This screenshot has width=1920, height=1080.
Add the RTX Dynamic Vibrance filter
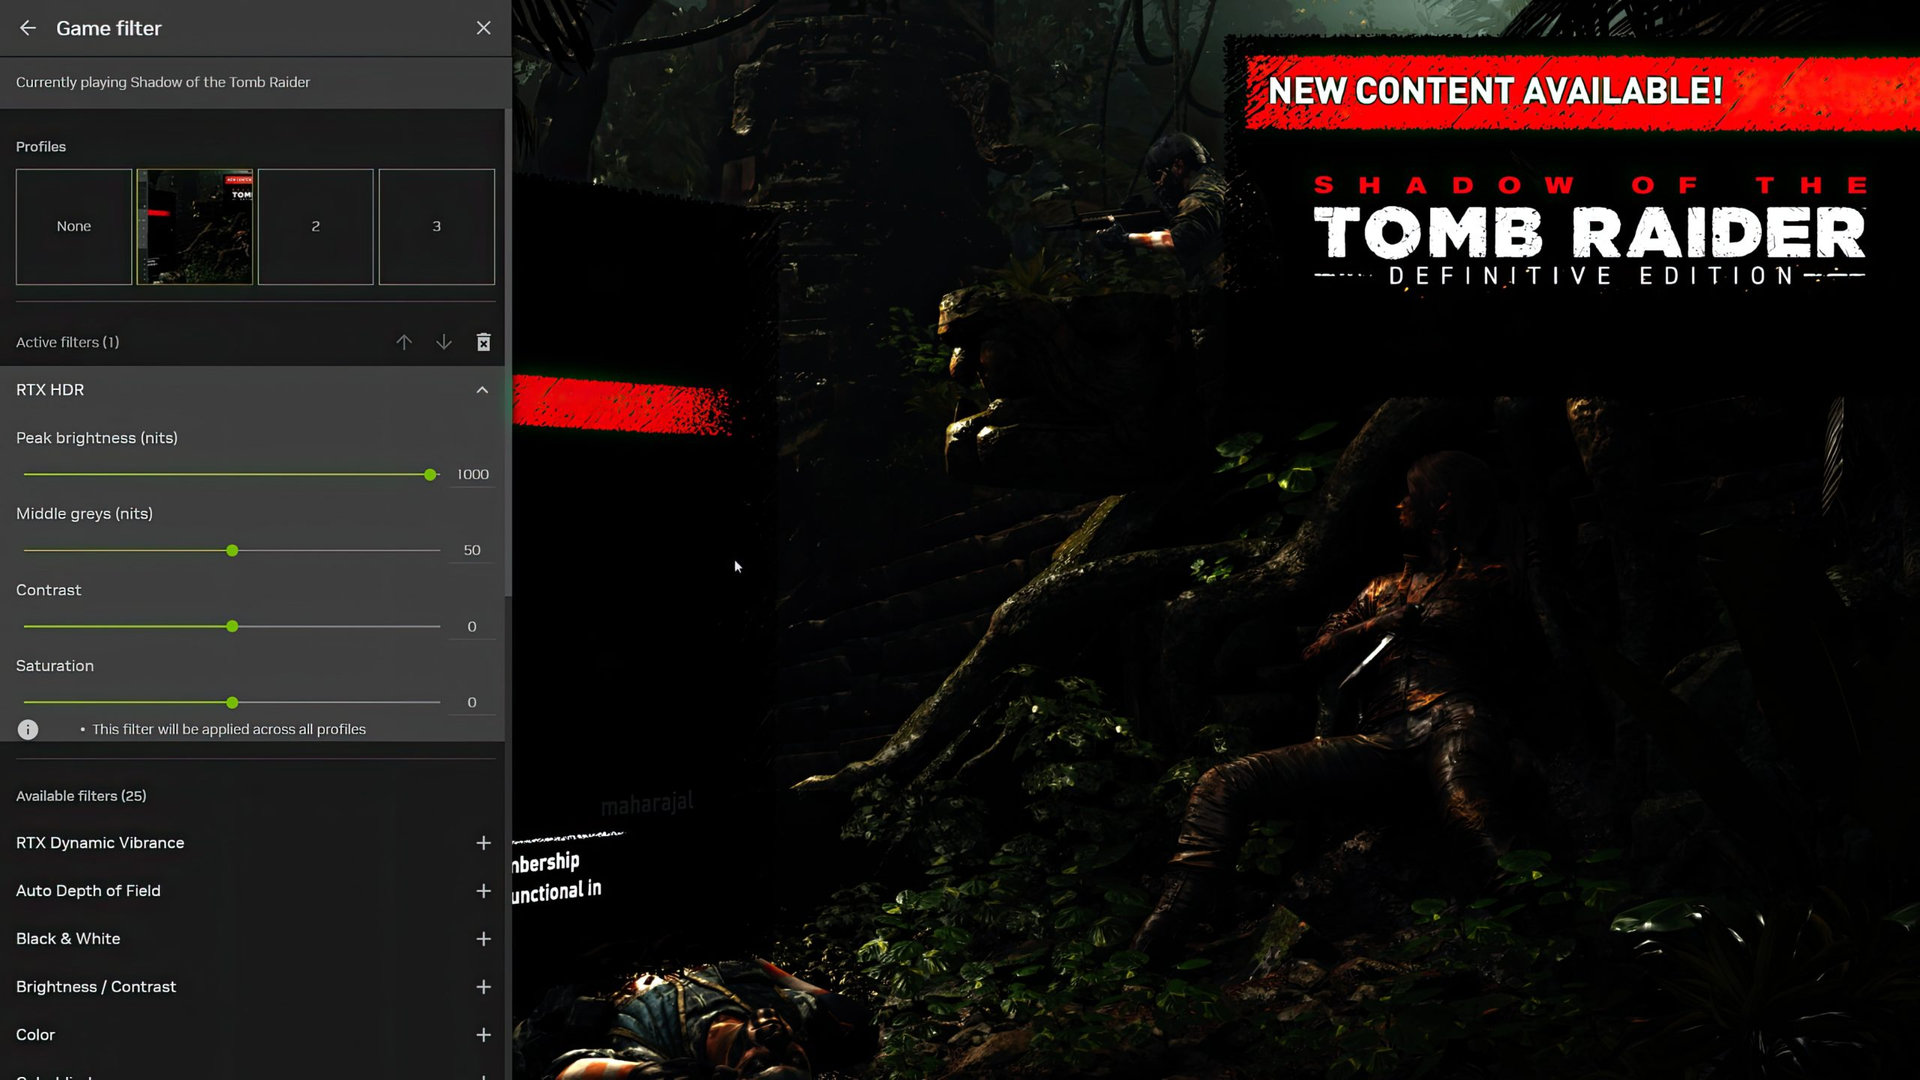coord(483,843)
